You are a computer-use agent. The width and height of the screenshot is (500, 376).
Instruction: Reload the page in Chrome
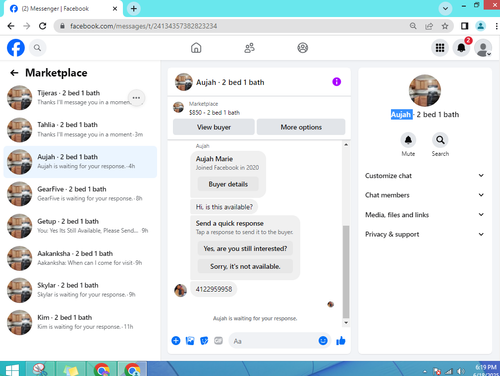42,26
